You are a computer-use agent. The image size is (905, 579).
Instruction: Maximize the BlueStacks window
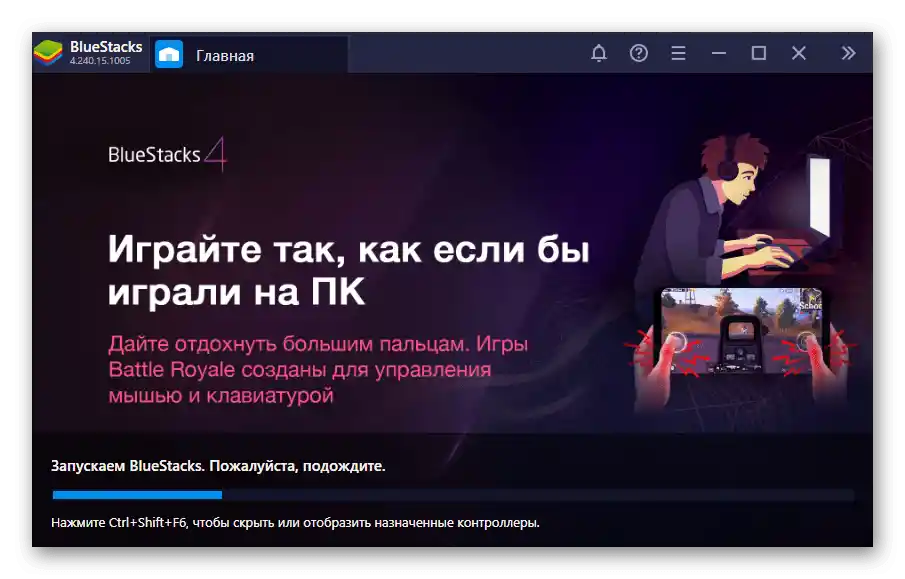pyautogui.click(x=759, y=53)
